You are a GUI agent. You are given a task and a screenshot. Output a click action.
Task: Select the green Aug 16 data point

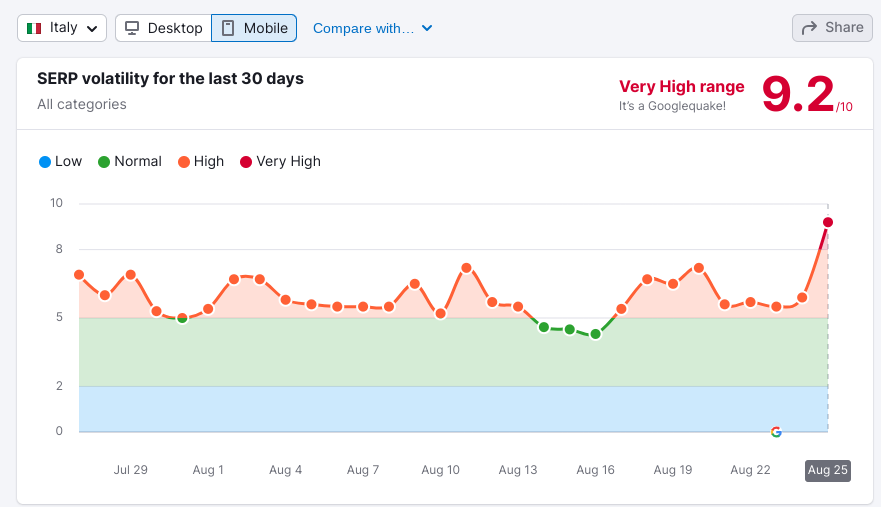(596, 334)
